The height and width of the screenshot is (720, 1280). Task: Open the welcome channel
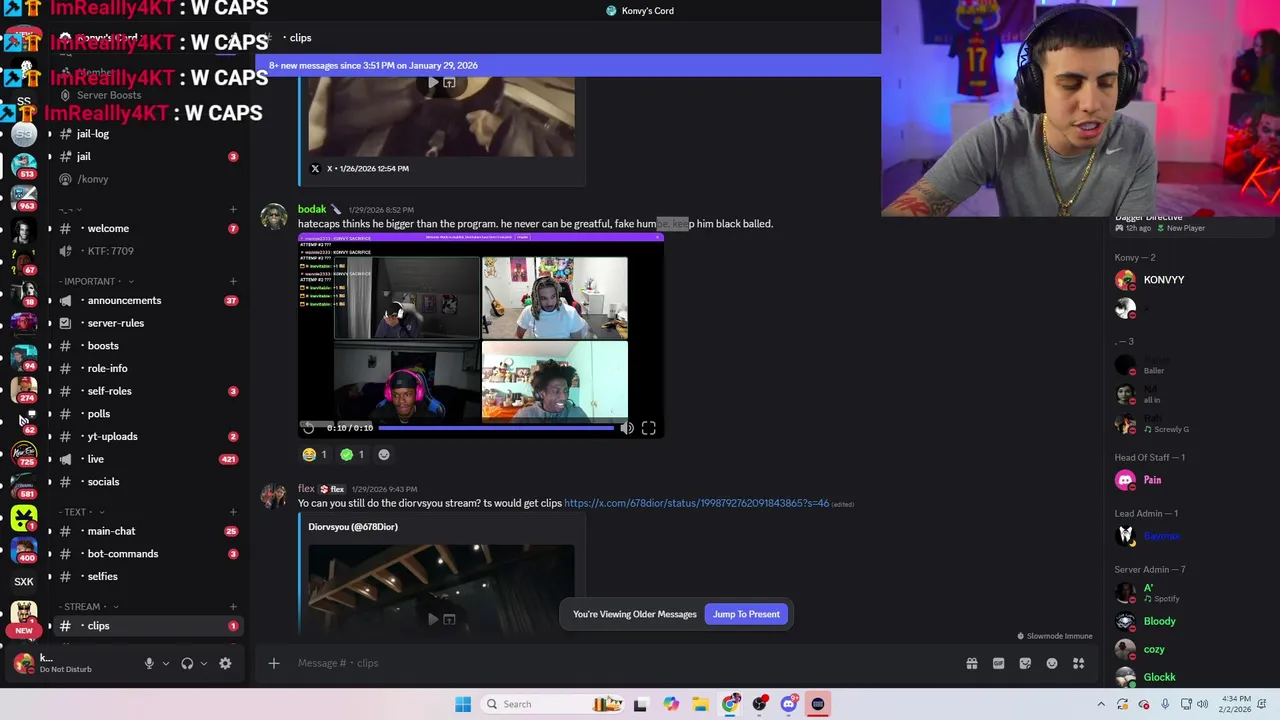[146, 228]
